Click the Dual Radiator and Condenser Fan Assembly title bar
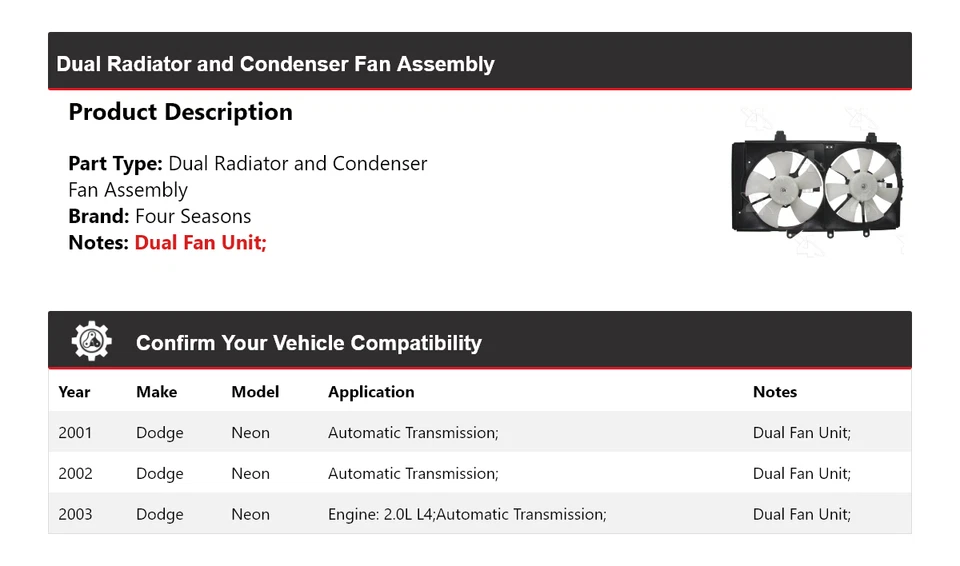This screenshot has height=566, width=960. [276, 64]
